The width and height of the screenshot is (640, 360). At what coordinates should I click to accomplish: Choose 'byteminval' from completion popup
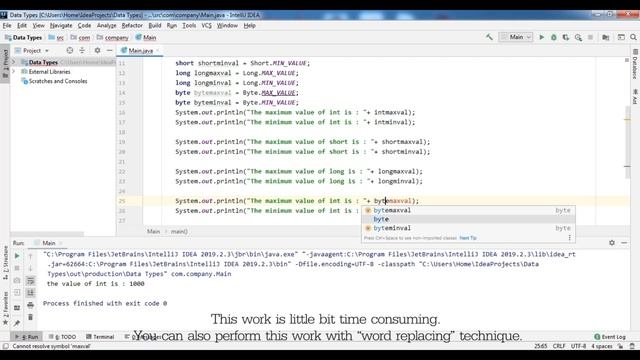(468, 228)
